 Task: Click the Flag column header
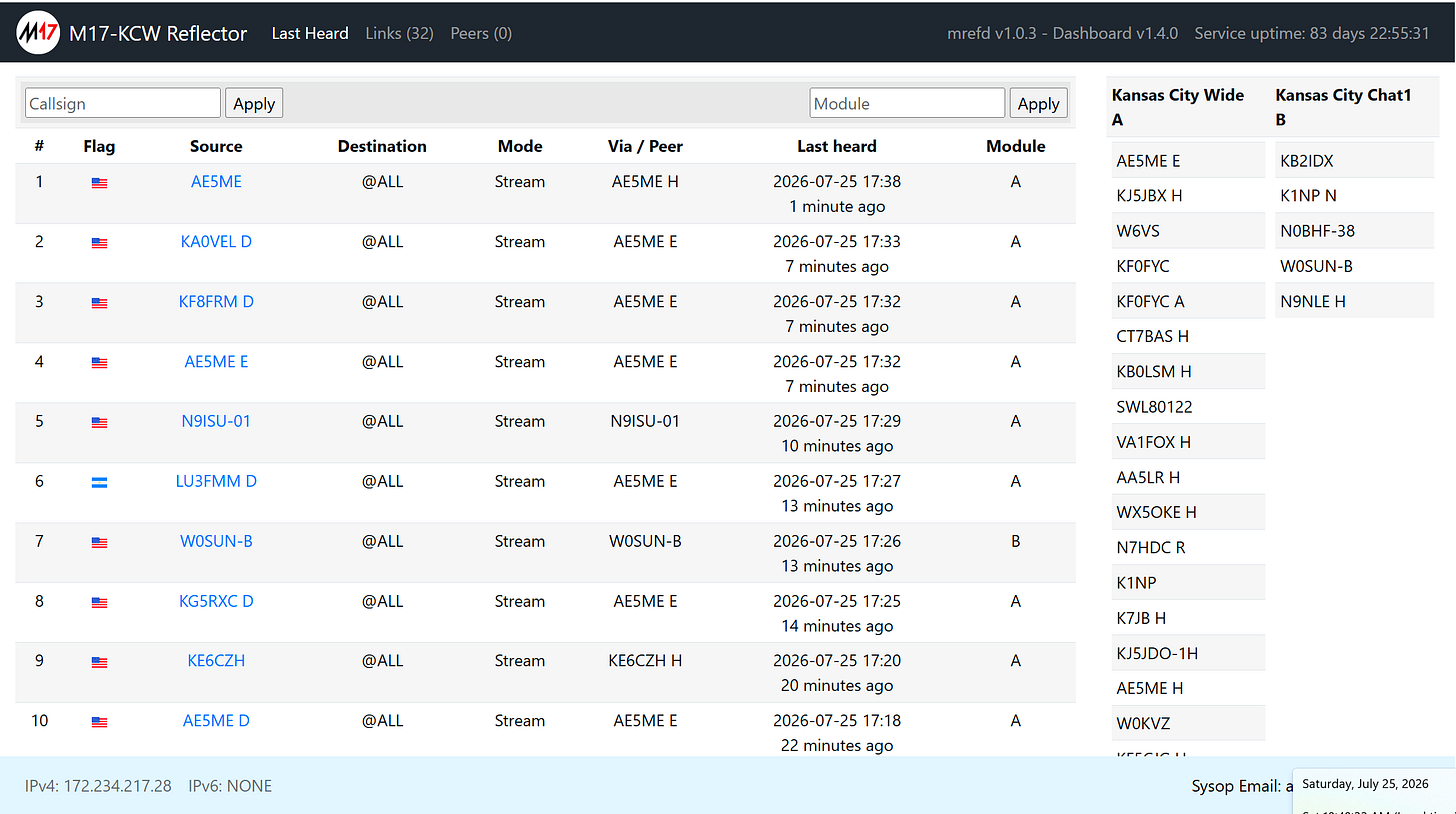tap(99, 146)
